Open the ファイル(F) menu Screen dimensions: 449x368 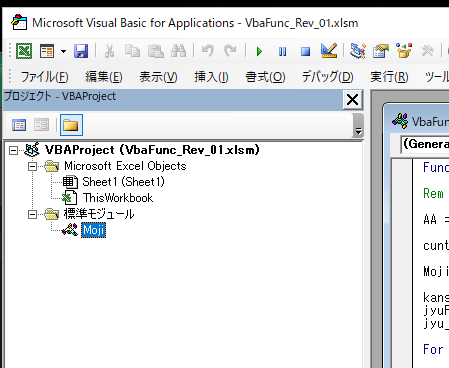tap(45, 77)
